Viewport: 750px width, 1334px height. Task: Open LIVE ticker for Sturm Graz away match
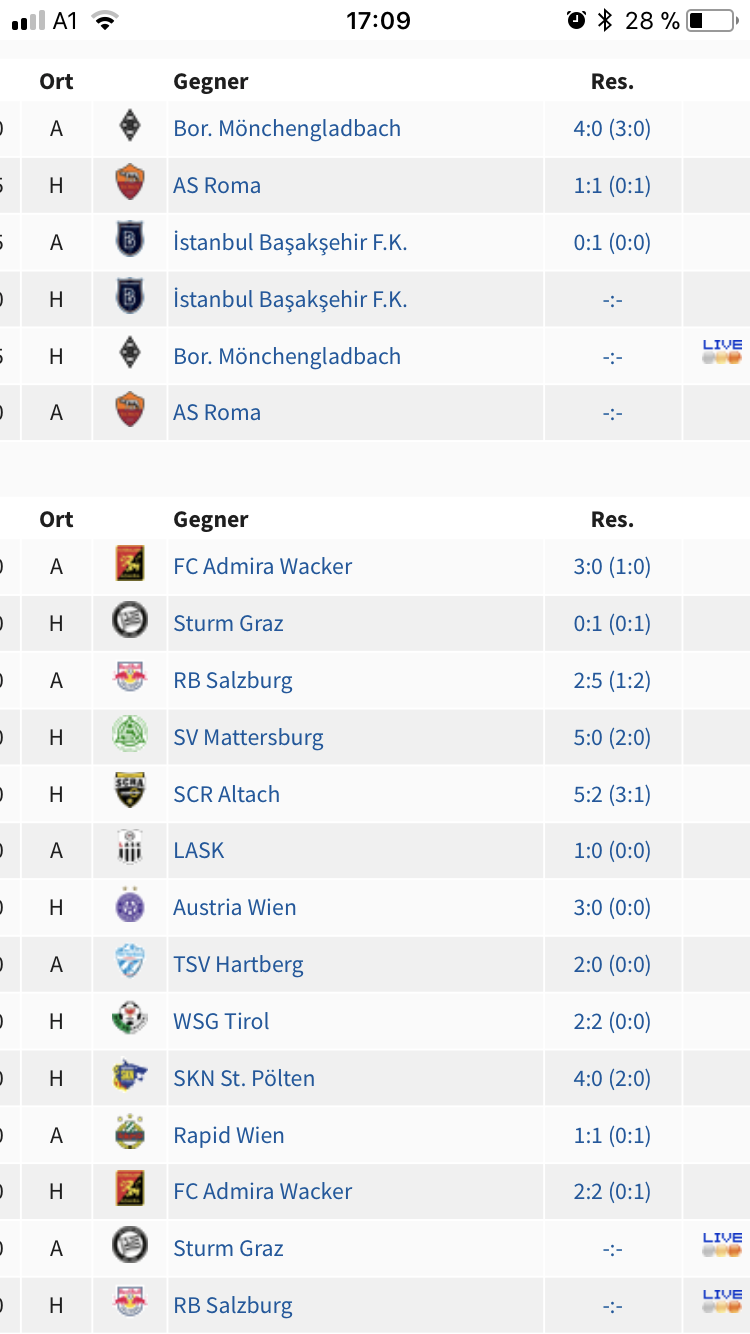[722, 1244]
